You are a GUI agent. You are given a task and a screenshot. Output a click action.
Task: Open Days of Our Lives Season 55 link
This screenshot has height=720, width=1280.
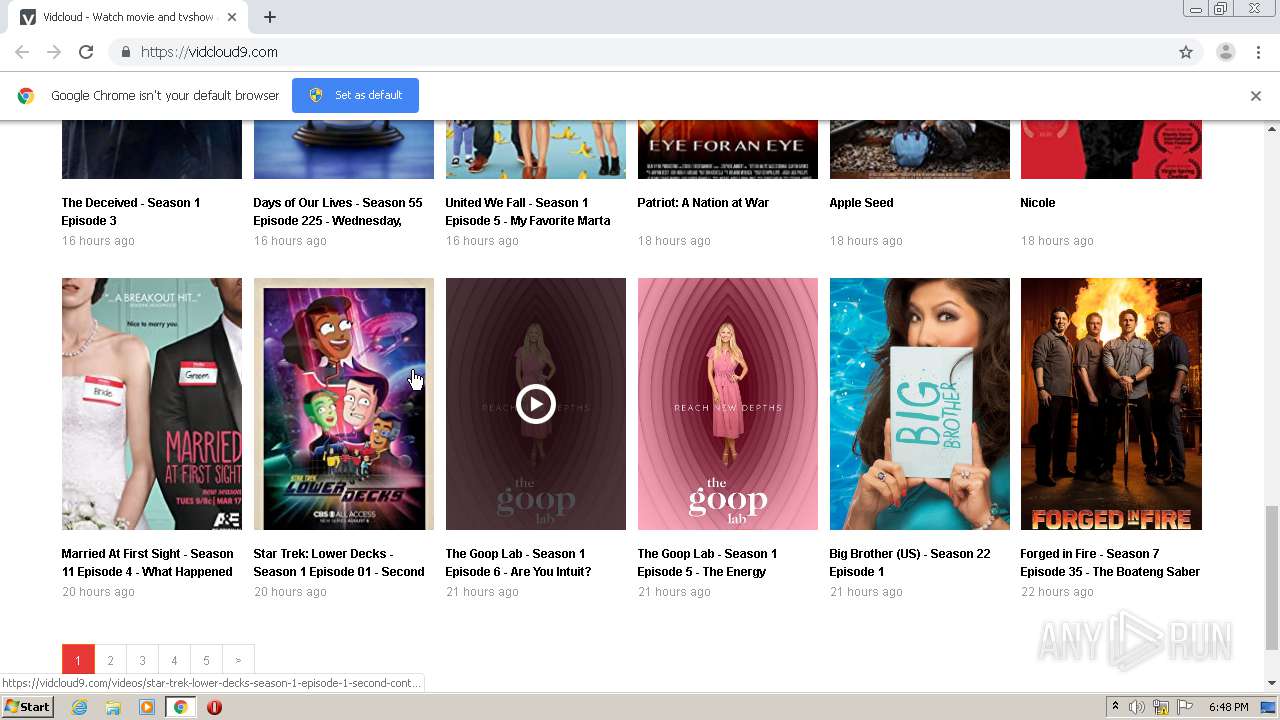tap(338, 212)
